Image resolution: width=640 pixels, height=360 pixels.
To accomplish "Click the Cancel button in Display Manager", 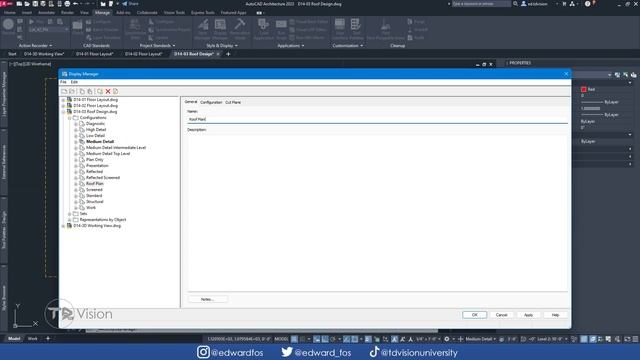I will click(502, 315).
